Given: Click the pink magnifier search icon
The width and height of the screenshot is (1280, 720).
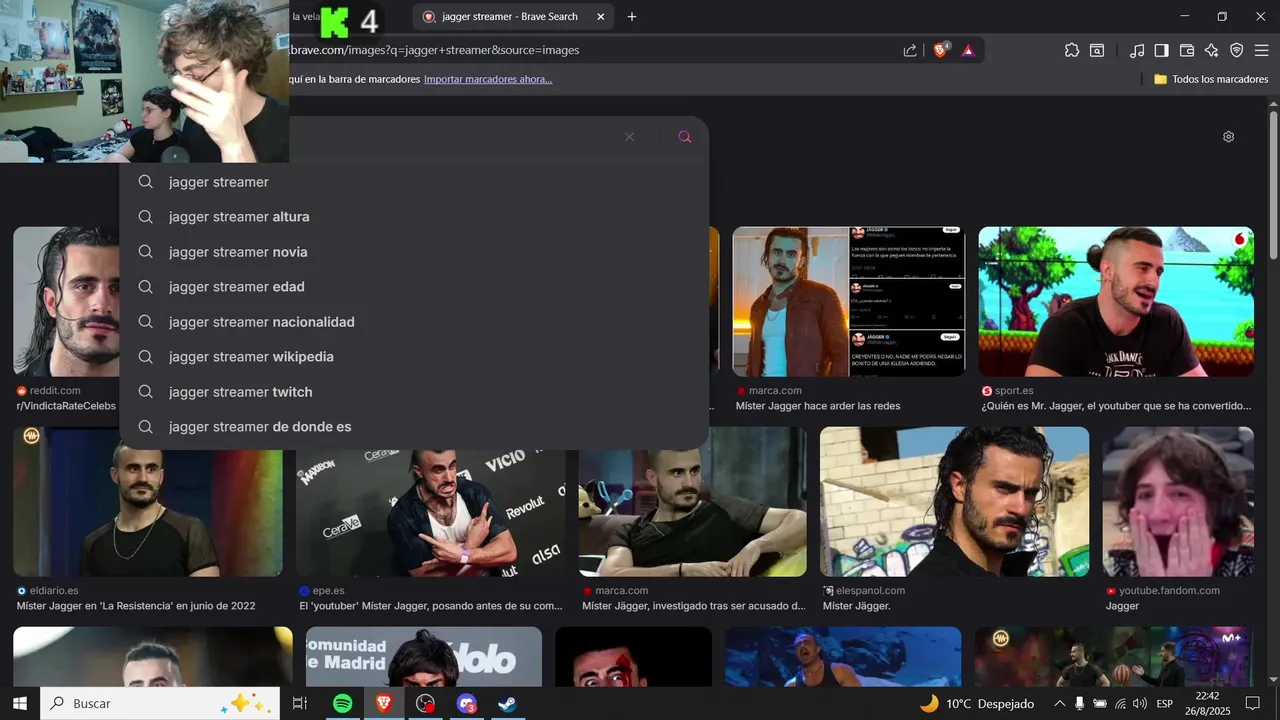Looking at the screenshot, I should (x=685, y=137).
